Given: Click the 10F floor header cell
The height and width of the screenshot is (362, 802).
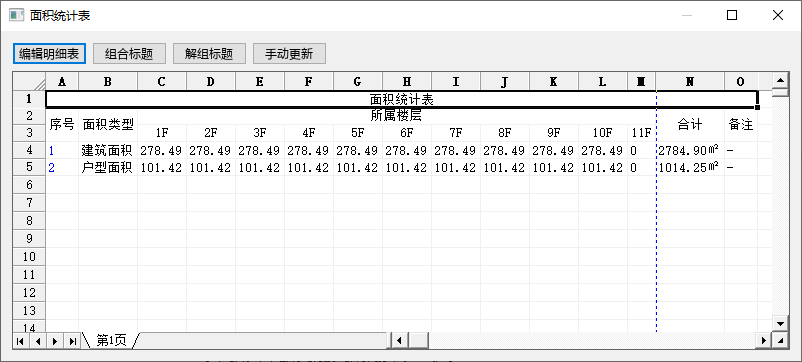Looking at the screenshot, I should click(x=603, y=133).
